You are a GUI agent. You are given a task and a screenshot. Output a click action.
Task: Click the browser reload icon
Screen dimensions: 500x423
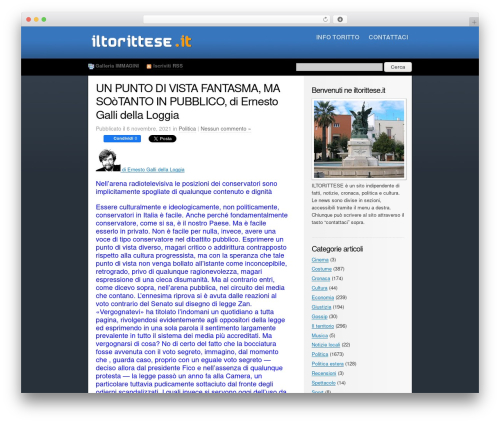pos(325,20)
